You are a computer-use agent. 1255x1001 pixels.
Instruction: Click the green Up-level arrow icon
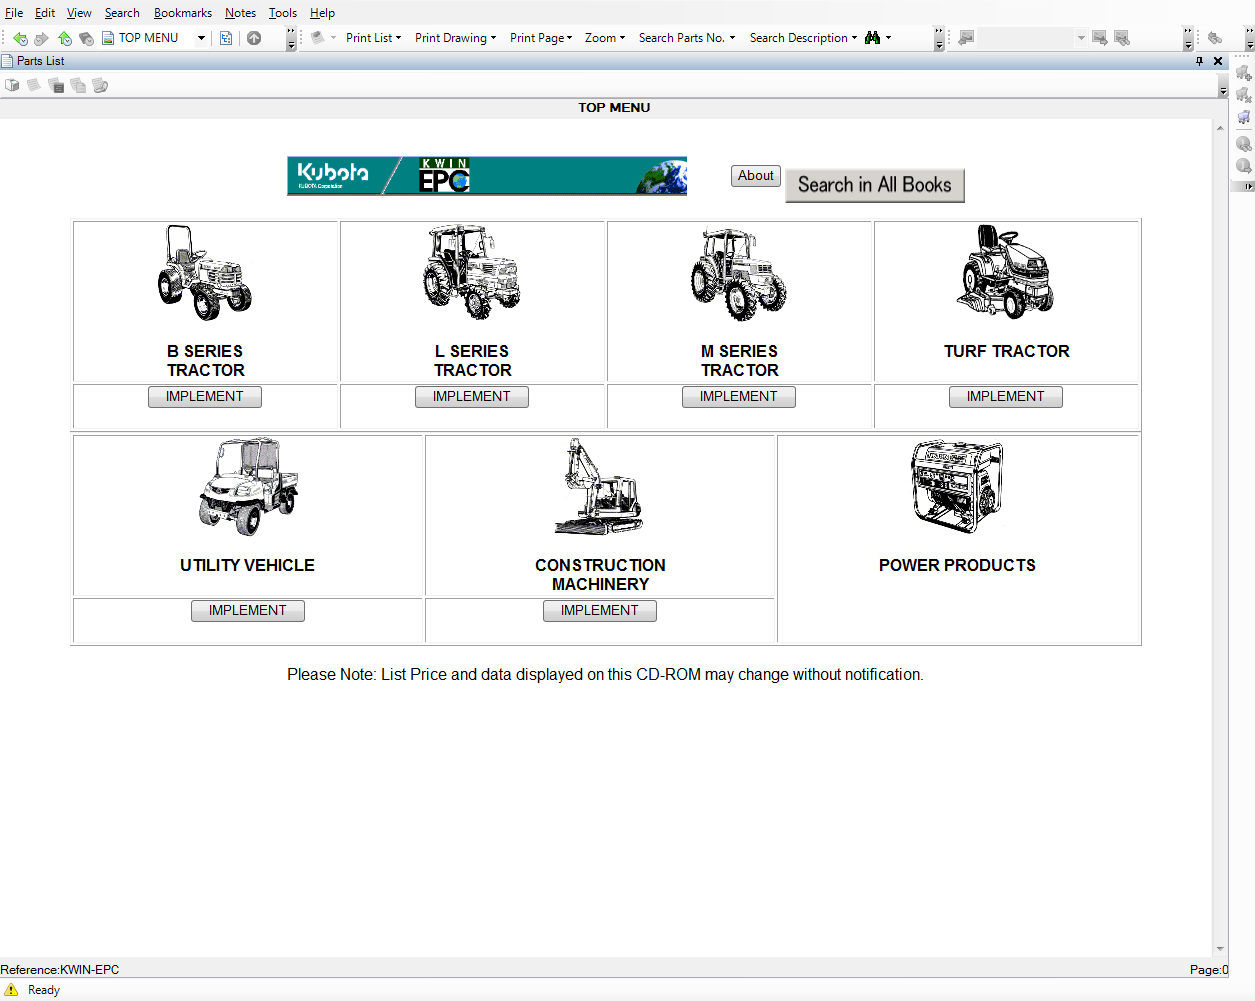click(65, 38)
